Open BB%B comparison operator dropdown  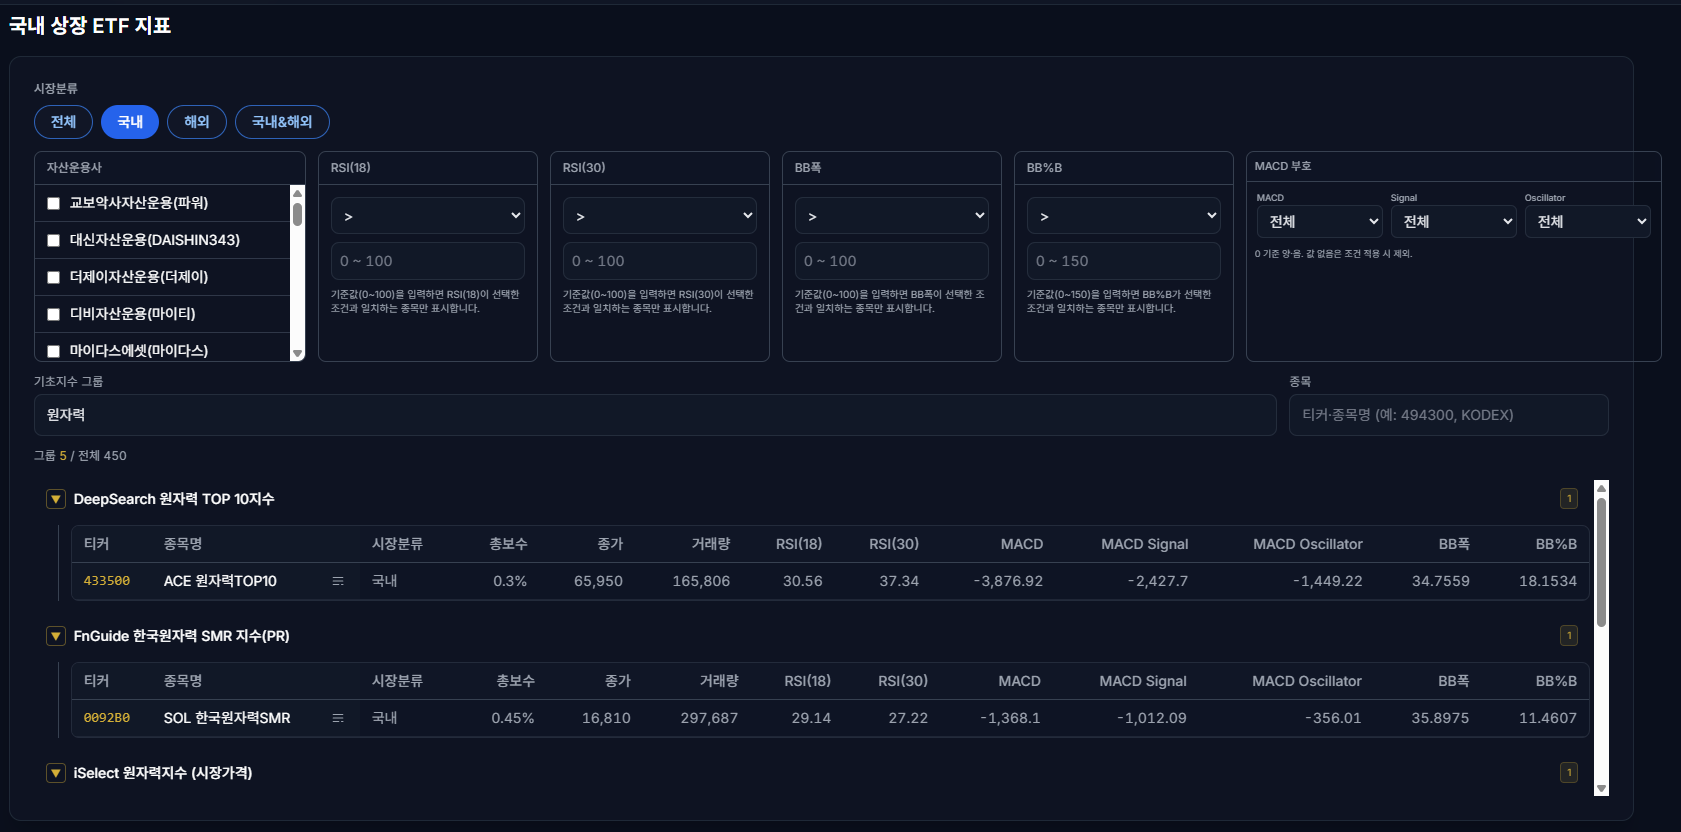[x=1124, y=216]
